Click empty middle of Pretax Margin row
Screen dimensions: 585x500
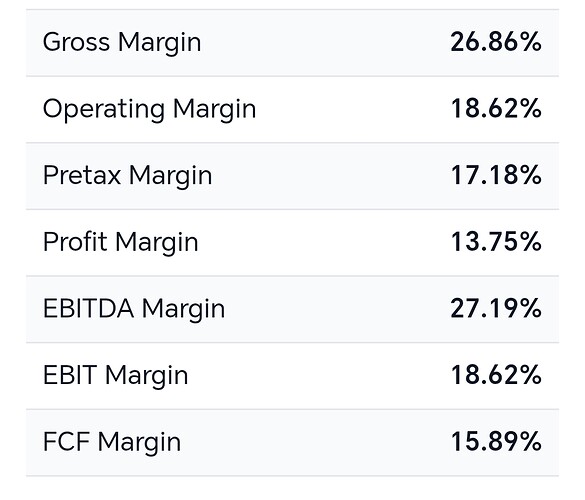click(x=330, y=176)
